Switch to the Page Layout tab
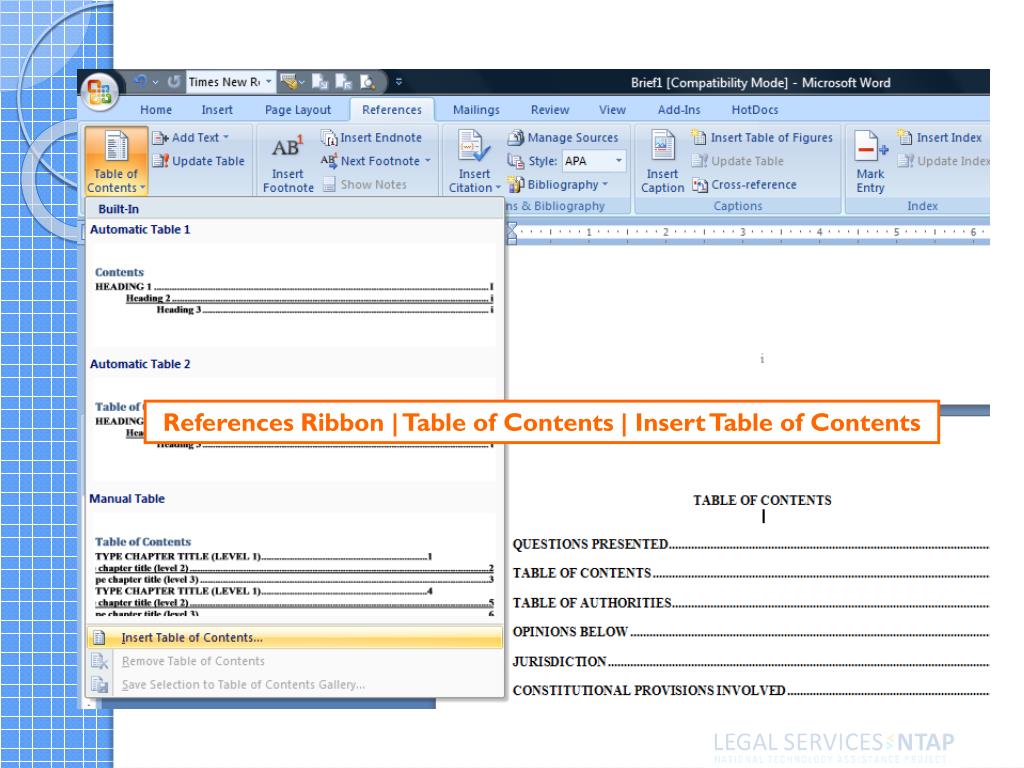 tap(298, 110)
